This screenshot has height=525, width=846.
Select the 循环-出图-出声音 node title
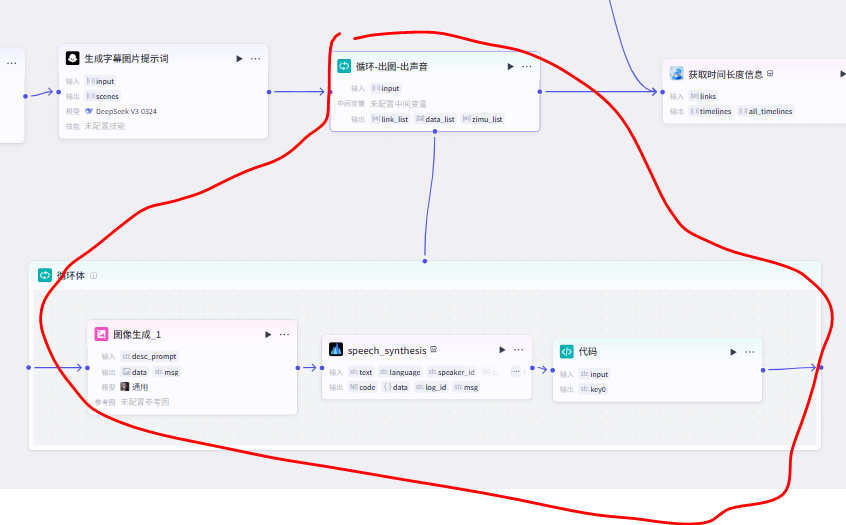click(x=392, y=66)
